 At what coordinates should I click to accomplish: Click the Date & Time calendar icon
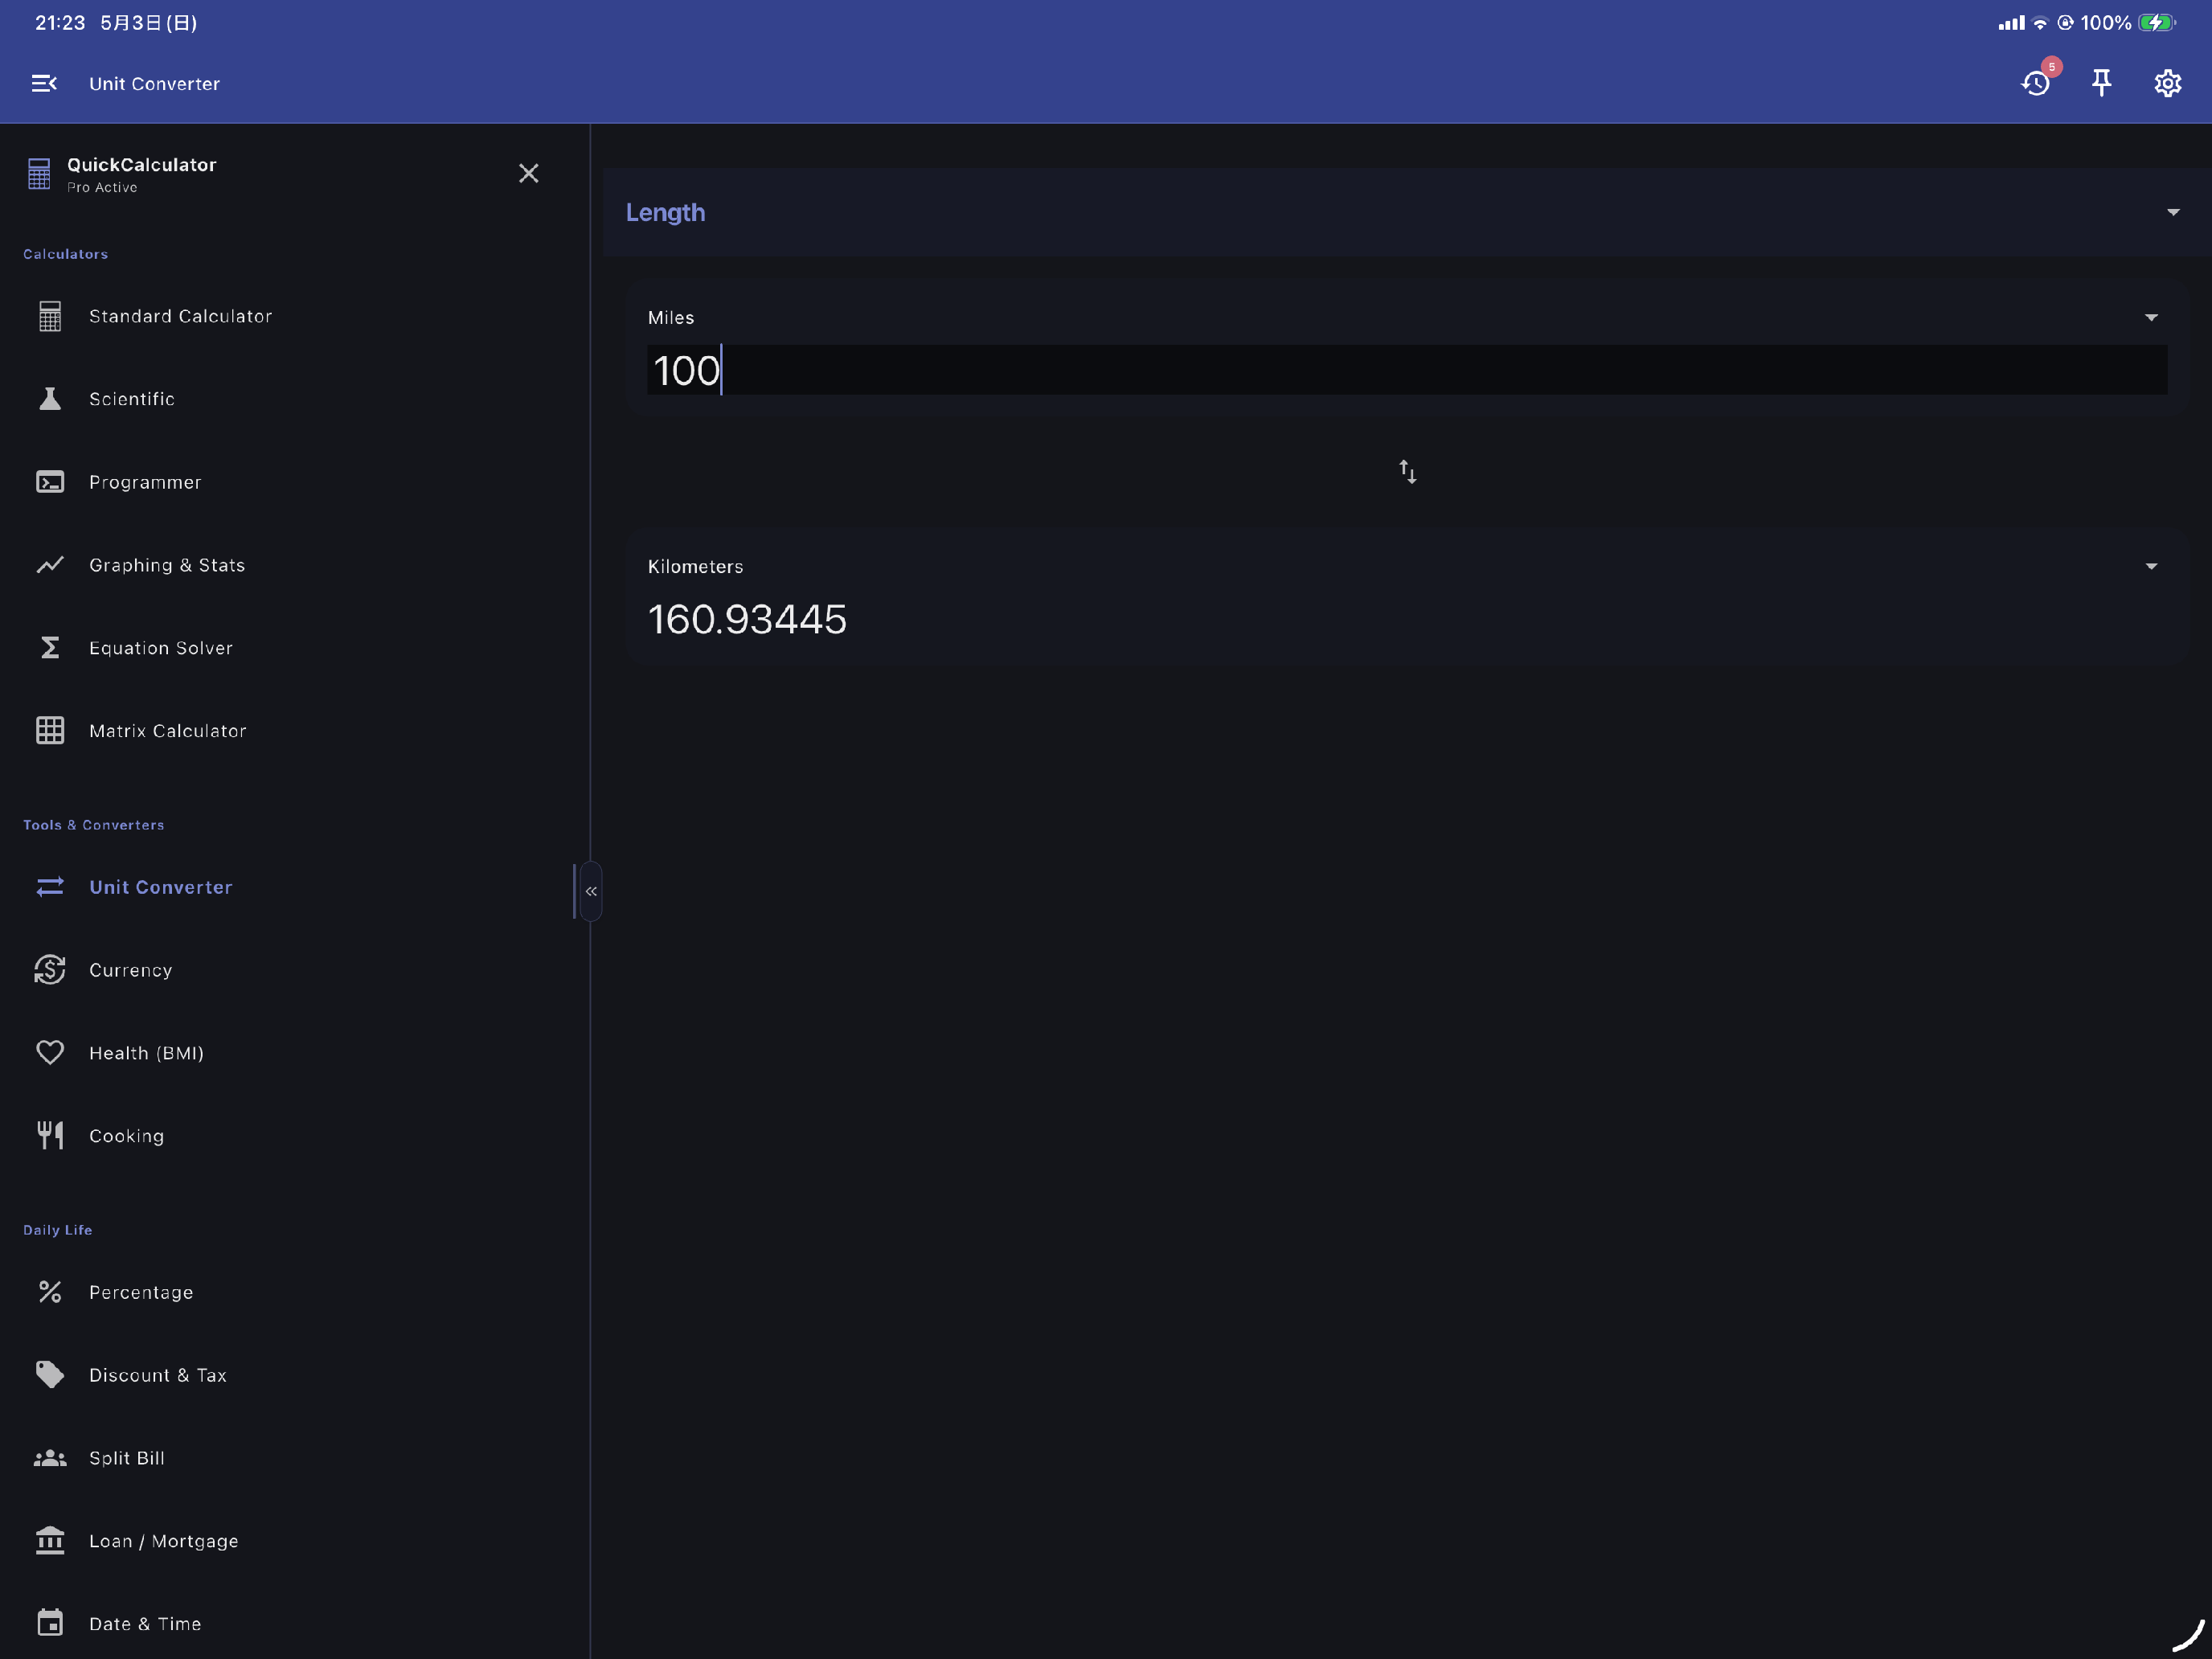pos(50,1624)
